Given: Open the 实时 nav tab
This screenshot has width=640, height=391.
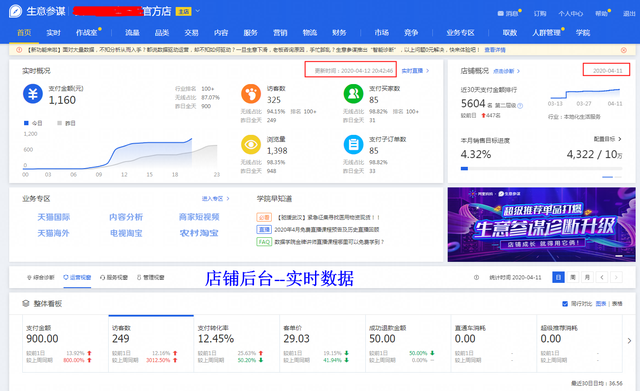Looking at the screenshot, I should tap(53, 33).
